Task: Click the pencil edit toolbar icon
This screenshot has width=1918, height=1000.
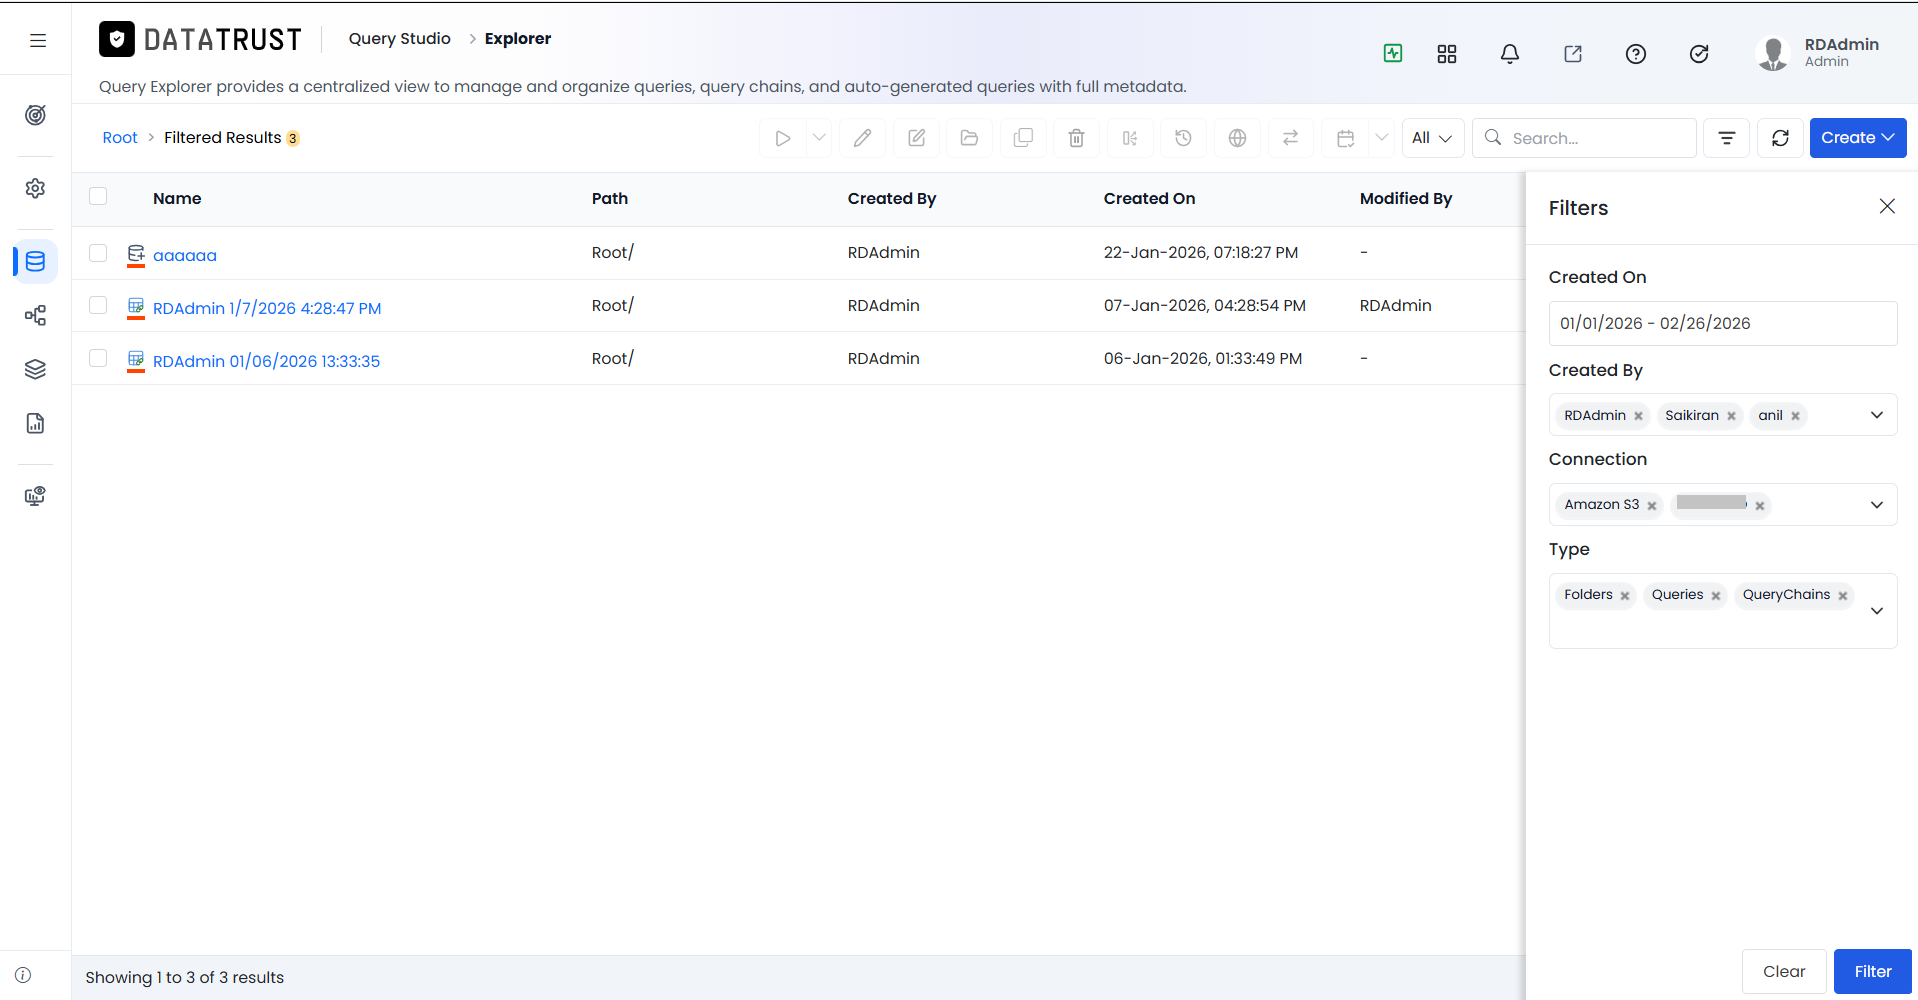Action: (862, 138)
